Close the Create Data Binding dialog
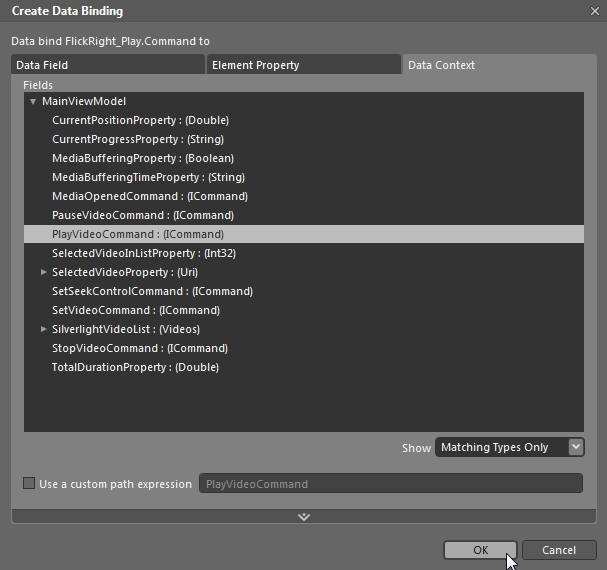 click(x=595, y=11)
